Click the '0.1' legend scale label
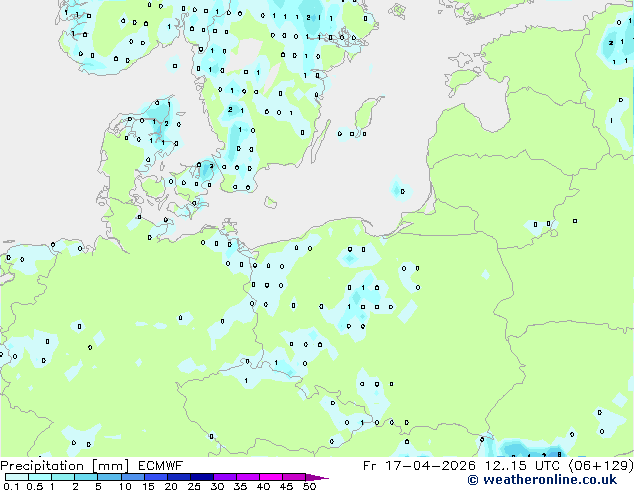 pos(11,486)
